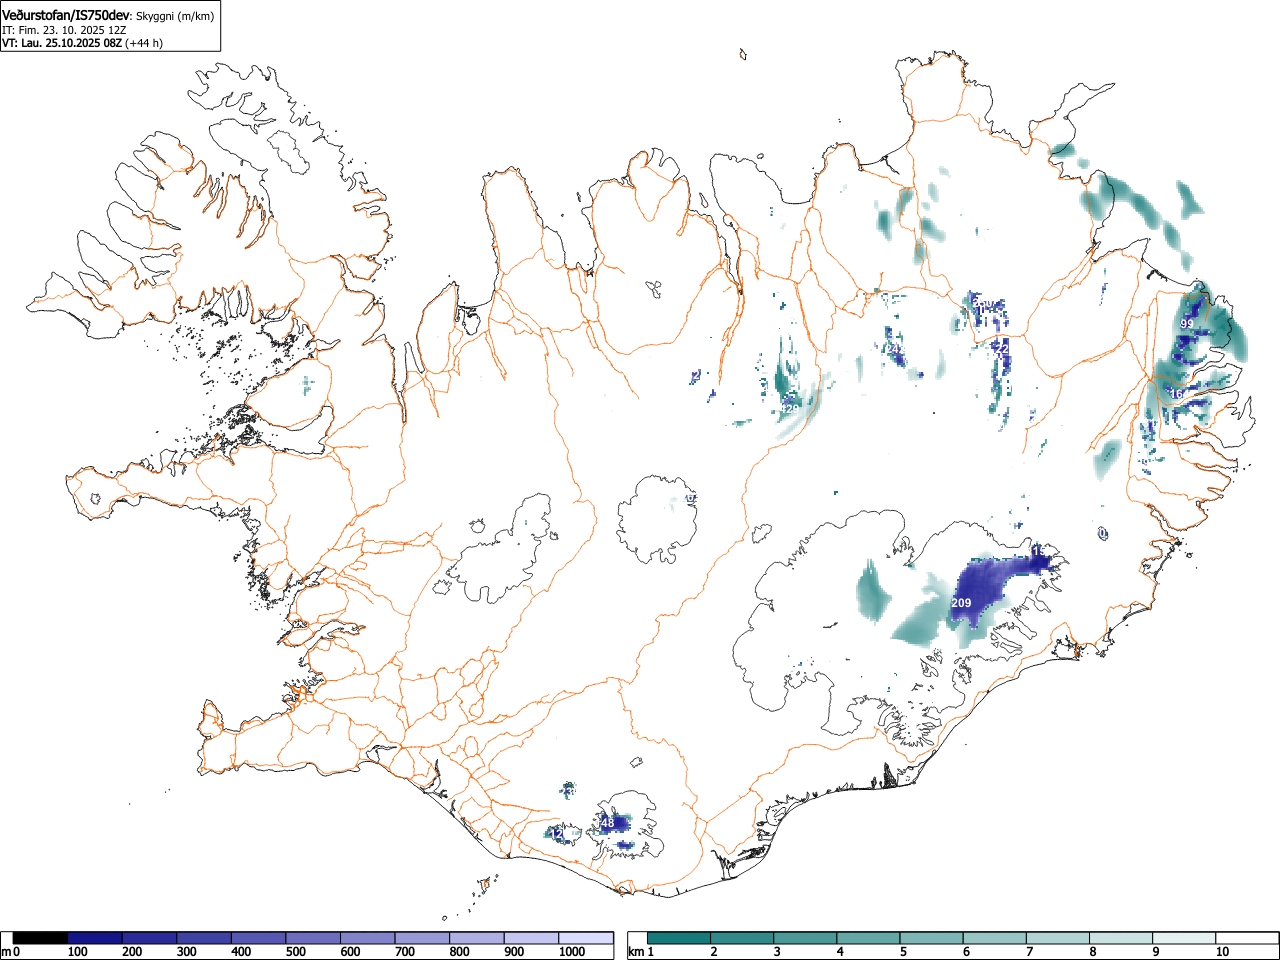The width and height of the screenshot is (1280, 960).
Task: Click the km legend tick label 7
Action: point(1029,952)
